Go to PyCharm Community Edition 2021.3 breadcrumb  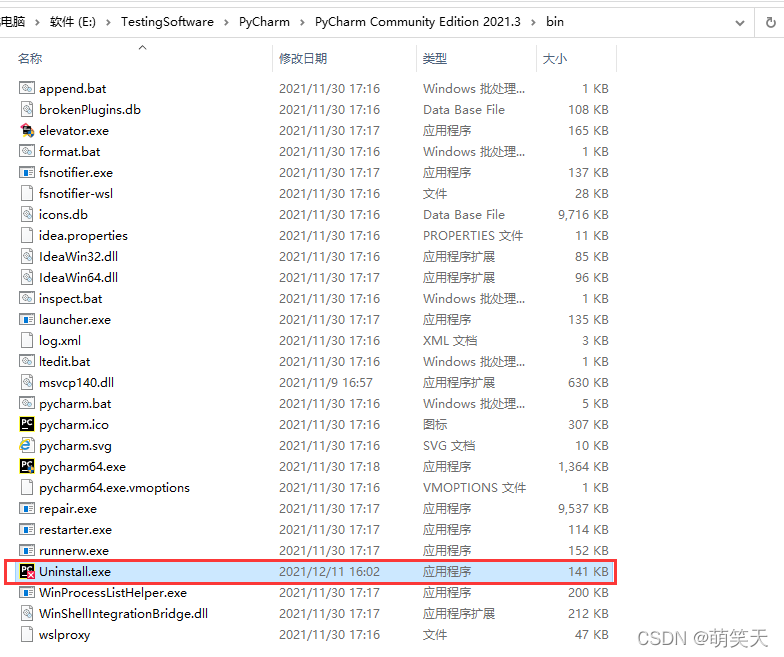point(418,22)
